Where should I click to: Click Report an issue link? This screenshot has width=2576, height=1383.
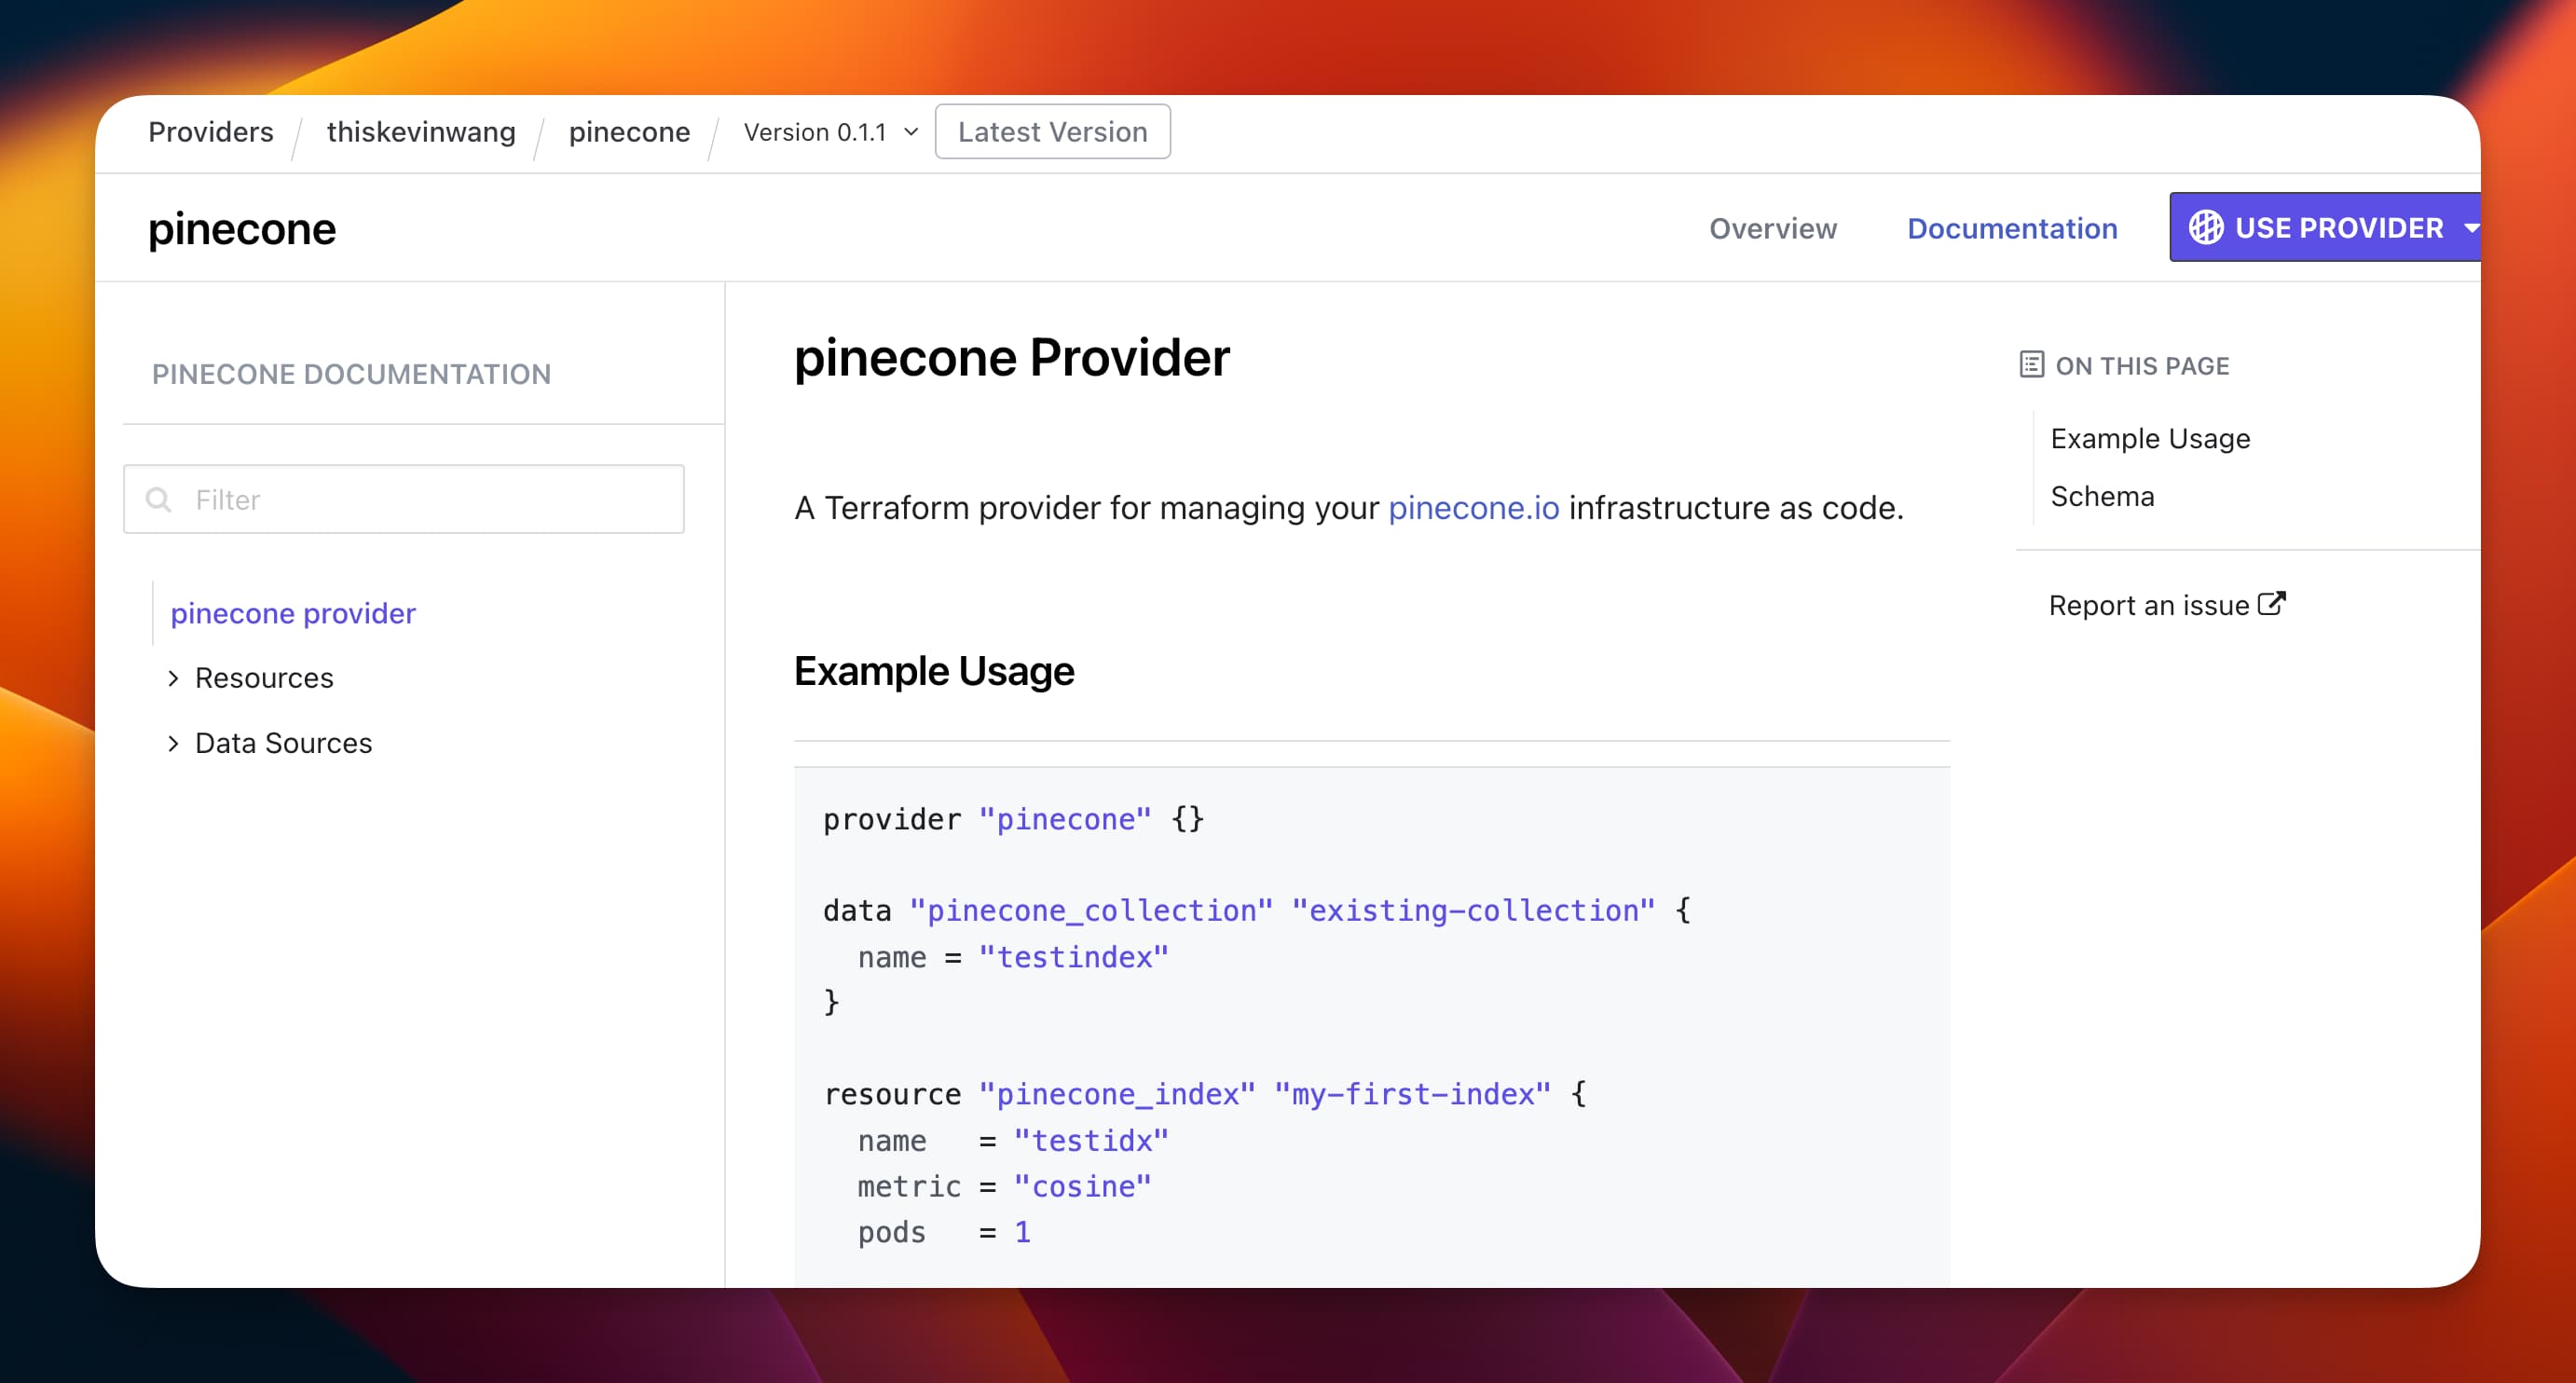pyautogui.click(x=2148, y=605)
